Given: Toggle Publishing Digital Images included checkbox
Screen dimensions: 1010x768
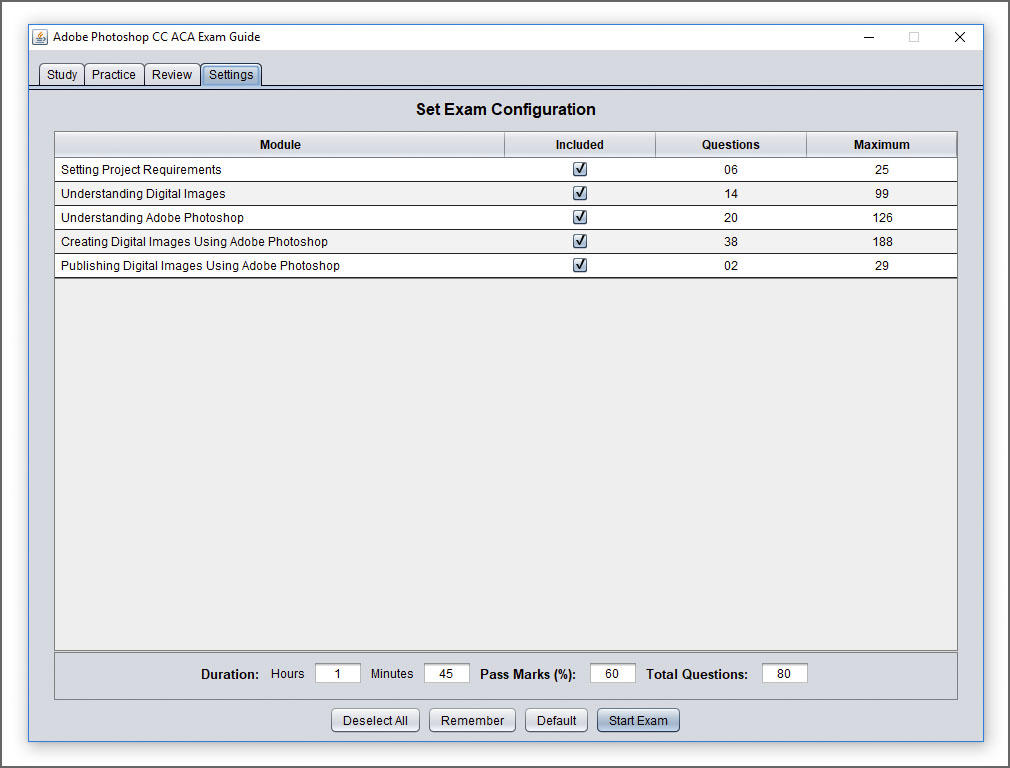Looking at the screenshot, I should point(580,265).
